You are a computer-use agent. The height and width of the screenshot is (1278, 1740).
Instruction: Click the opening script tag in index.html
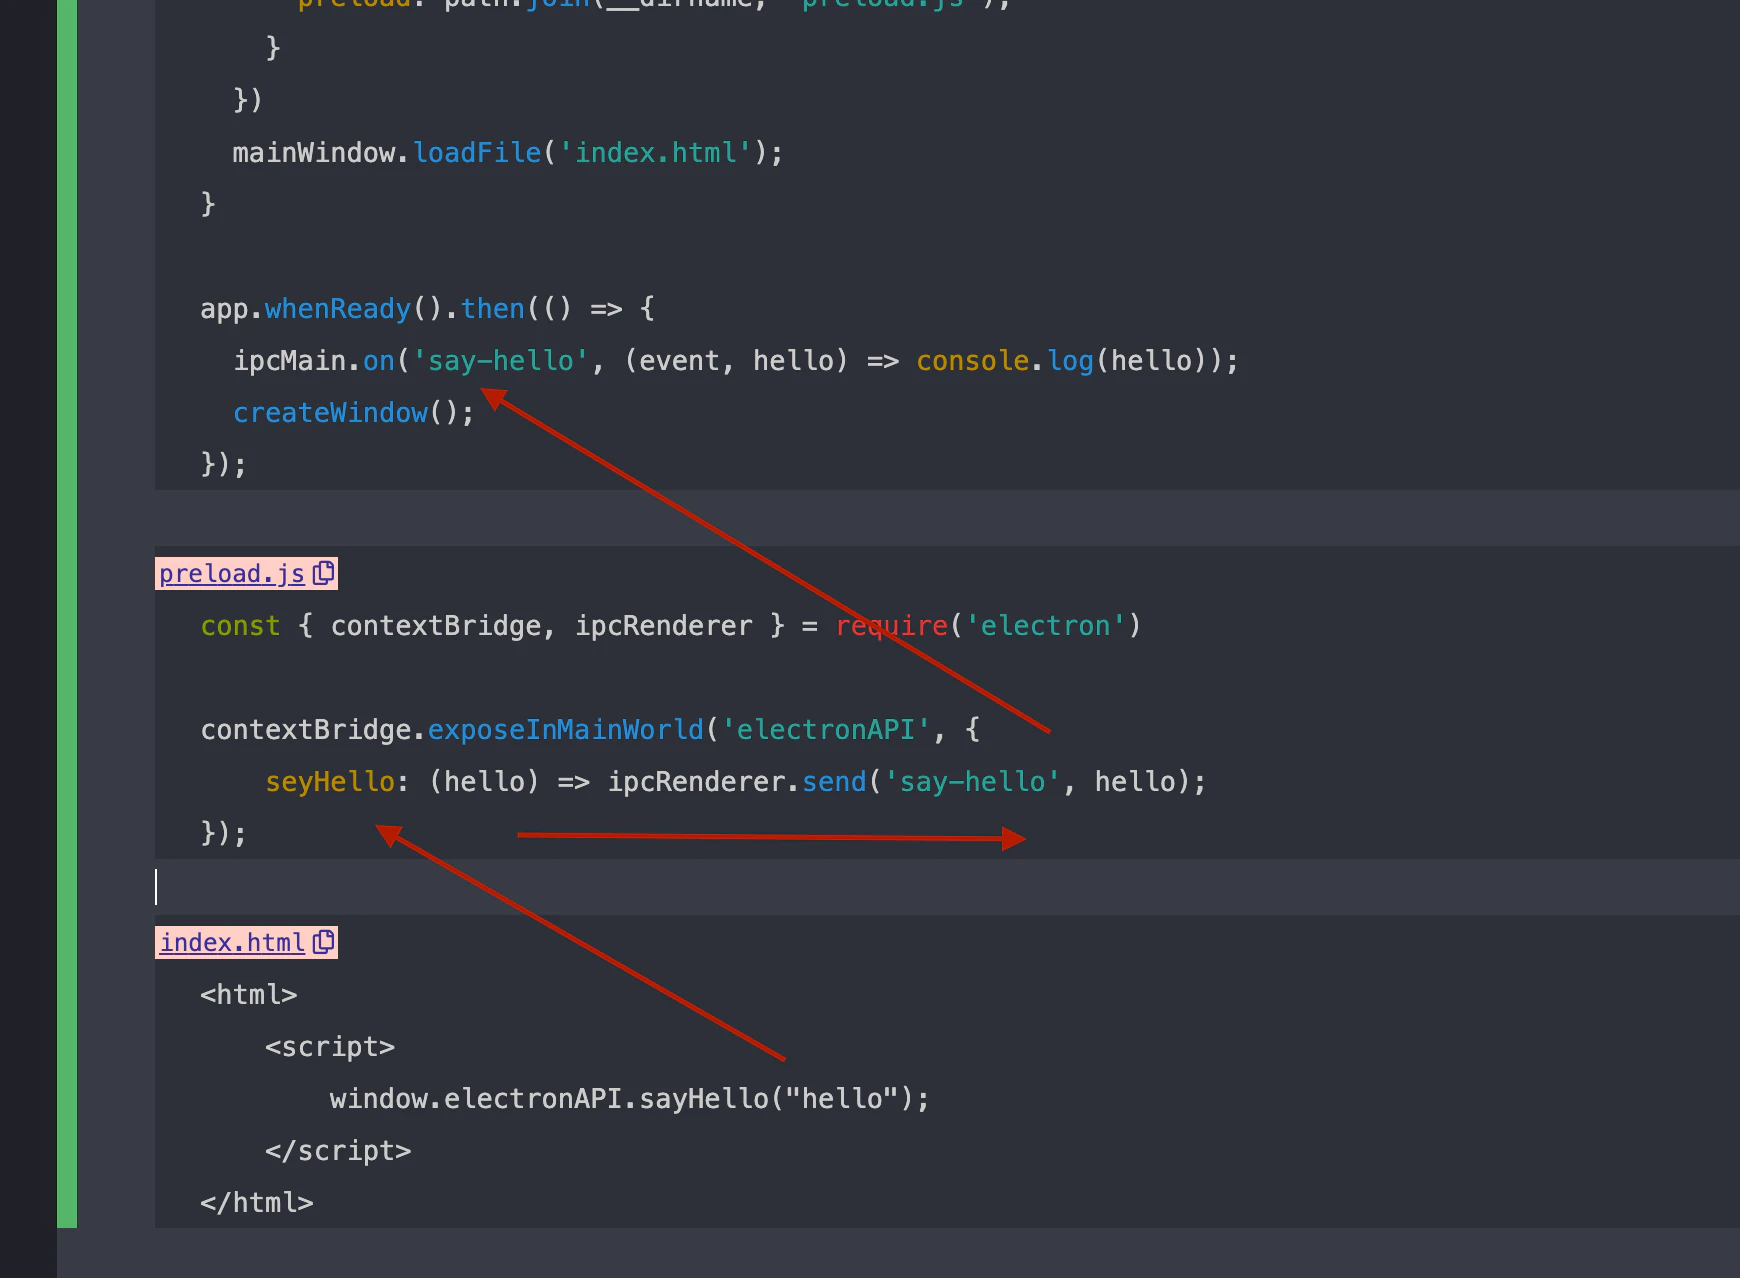coord(330,1046)
